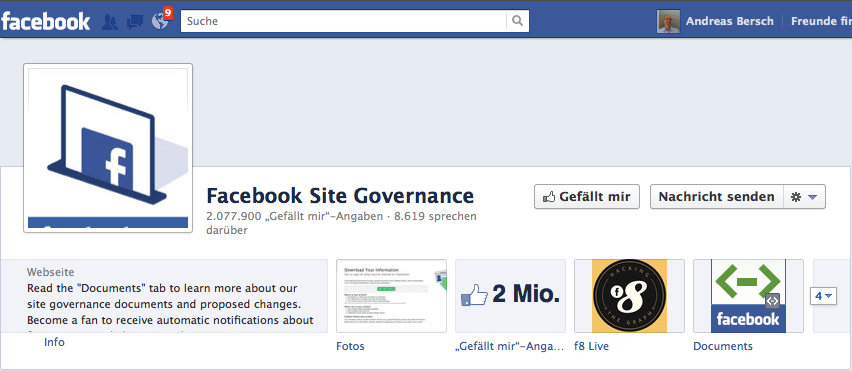
Task: Click the Gefällt mir button
Action: 587,197
